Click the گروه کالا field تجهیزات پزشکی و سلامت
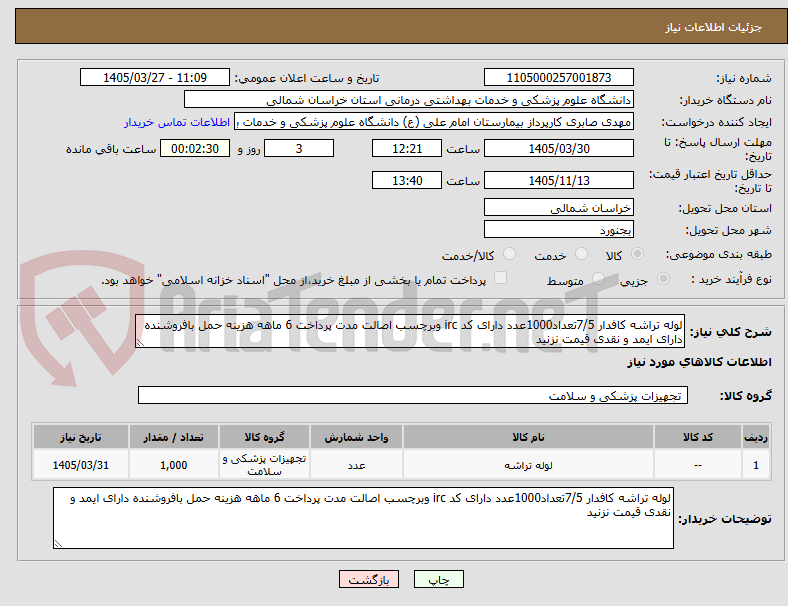 [413, 395]
